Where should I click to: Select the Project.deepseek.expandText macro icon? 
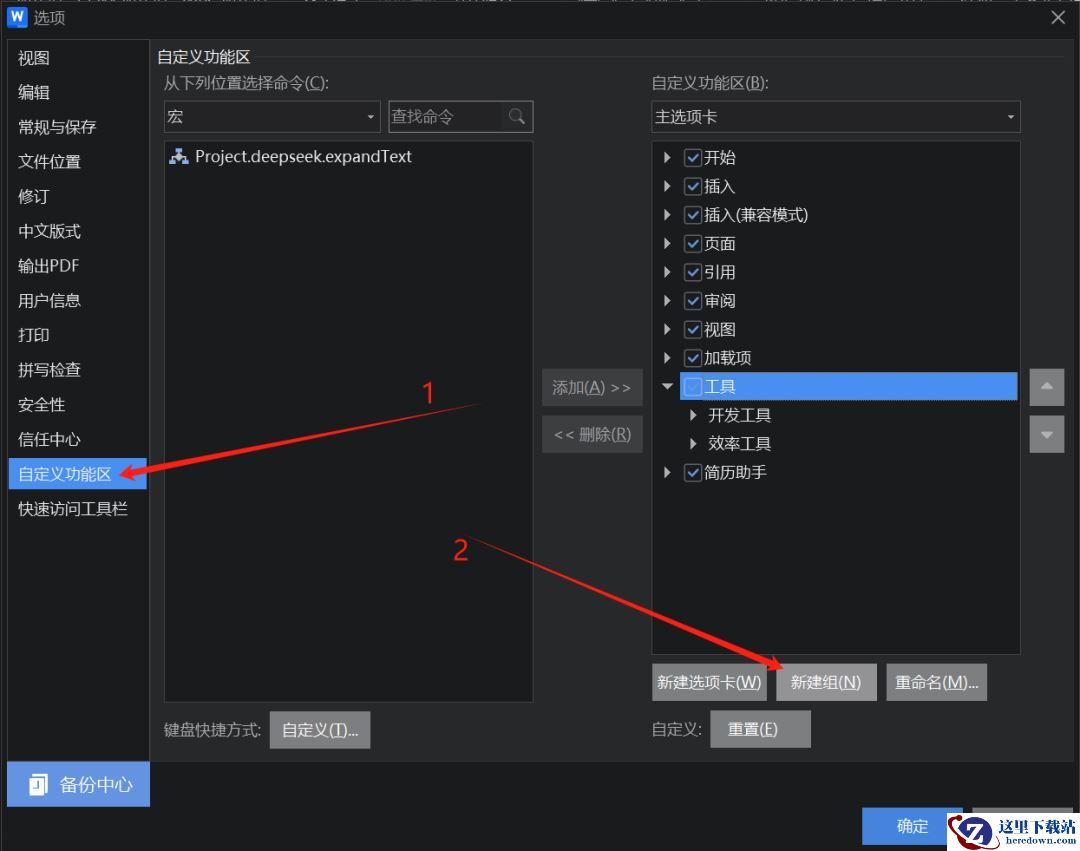(x=179, y=157)
